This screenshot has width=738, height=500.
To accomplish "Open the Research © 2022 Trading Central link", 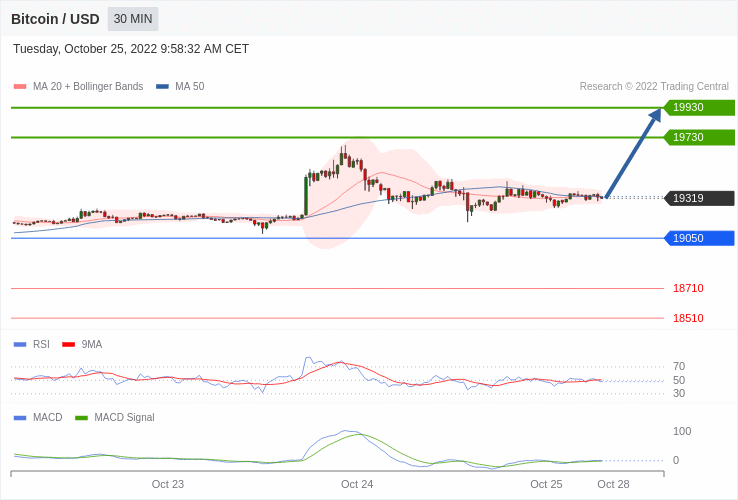I will (654, 86).
